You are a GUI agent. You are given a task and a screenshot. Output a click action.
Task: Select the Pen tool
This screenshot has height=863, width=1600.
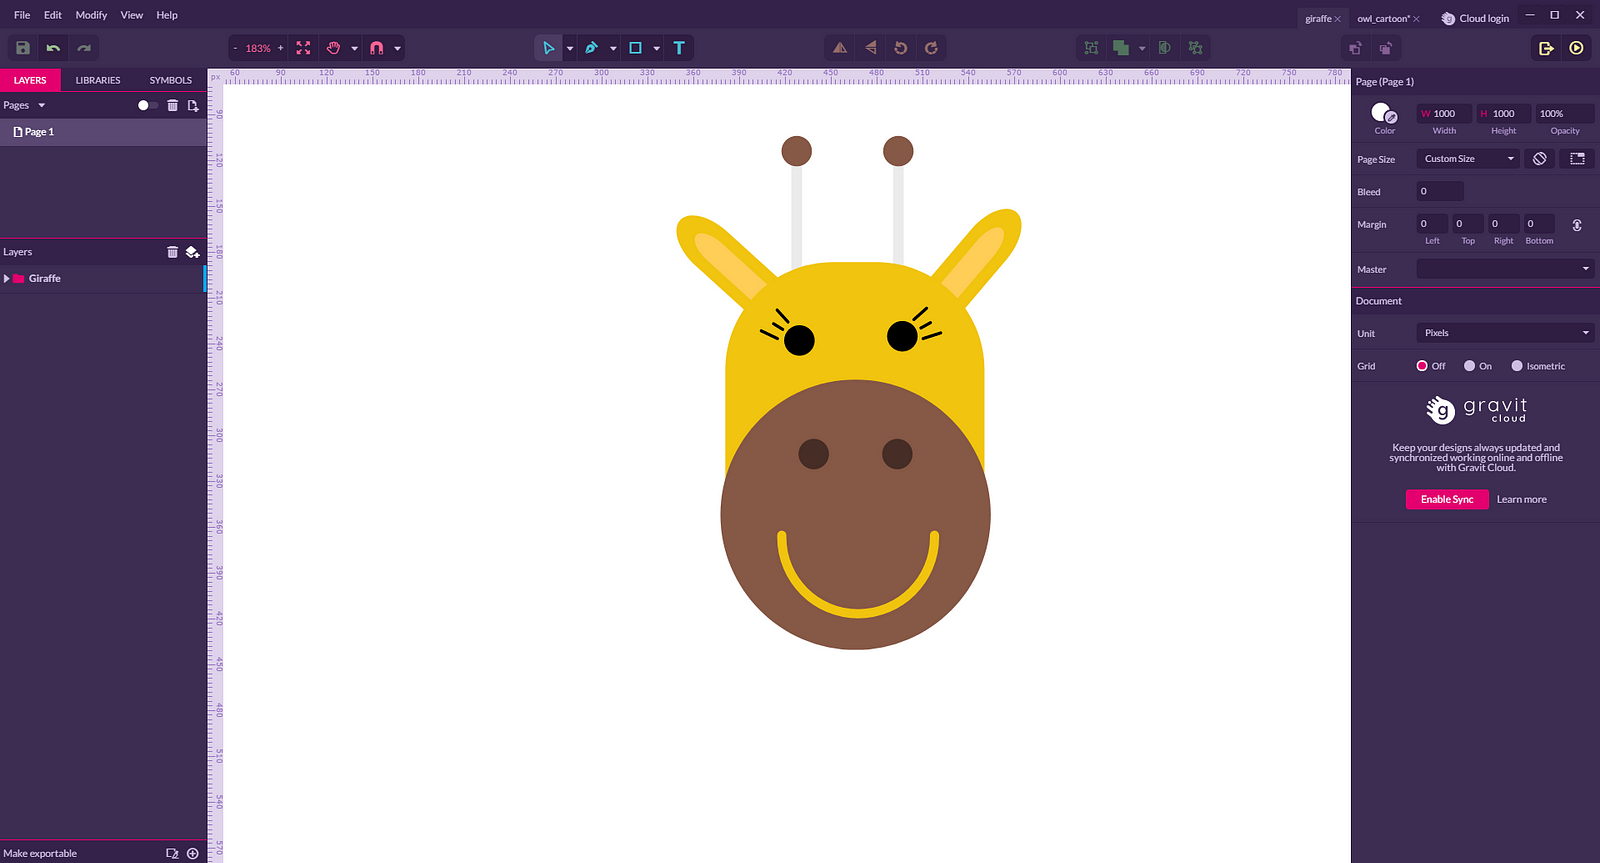coord(591,48)
